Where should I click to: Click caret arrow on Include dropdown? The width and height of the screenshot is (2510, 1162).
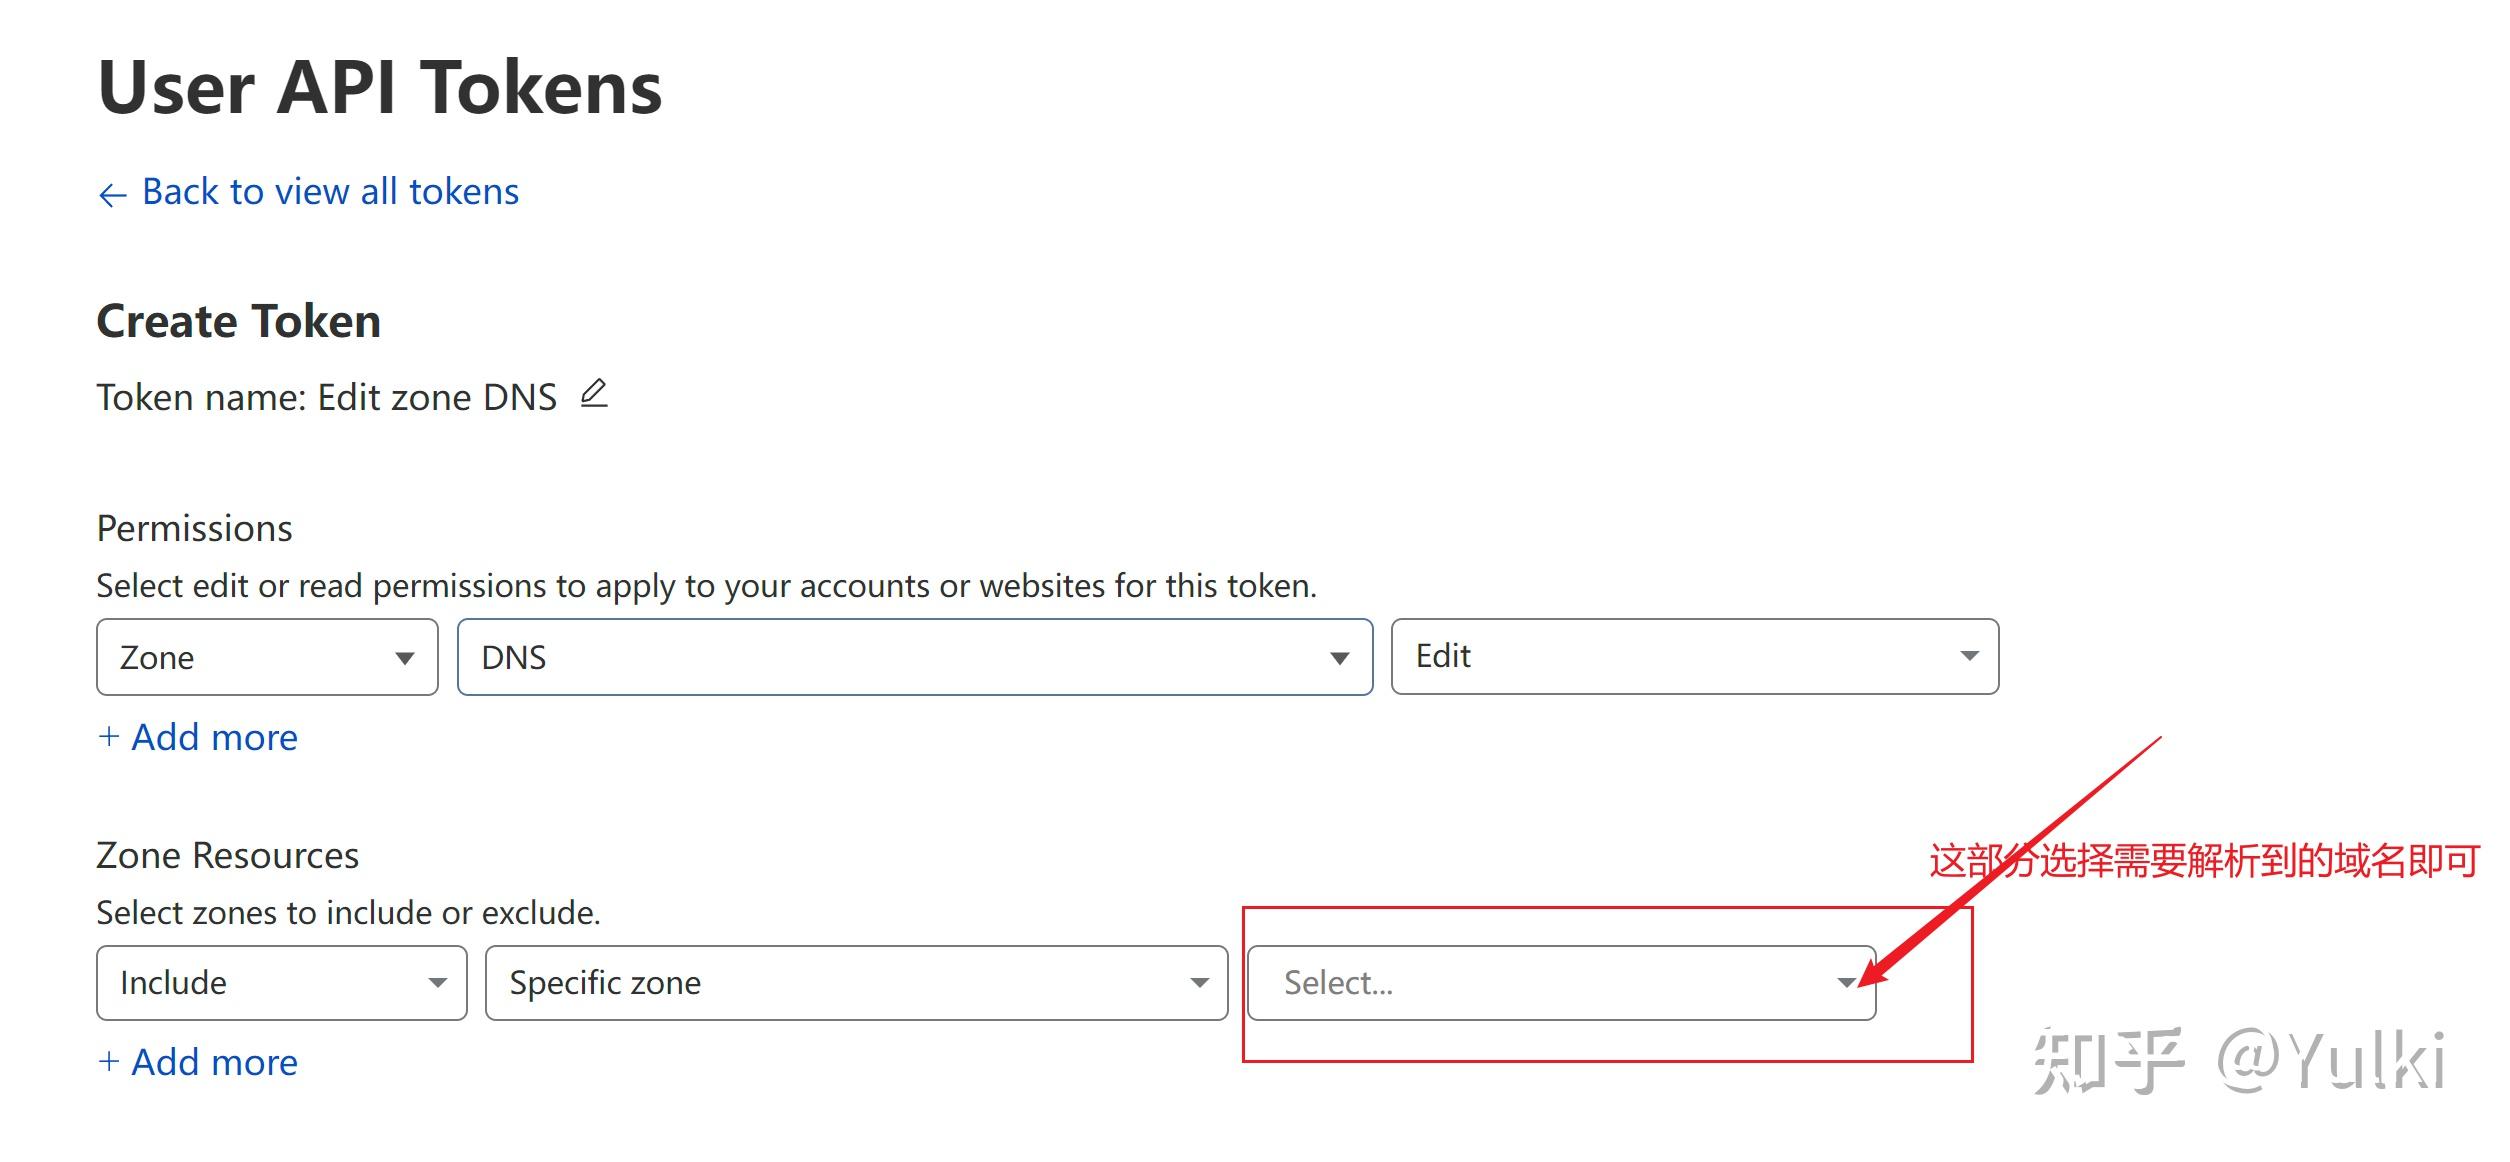point(437,983)
